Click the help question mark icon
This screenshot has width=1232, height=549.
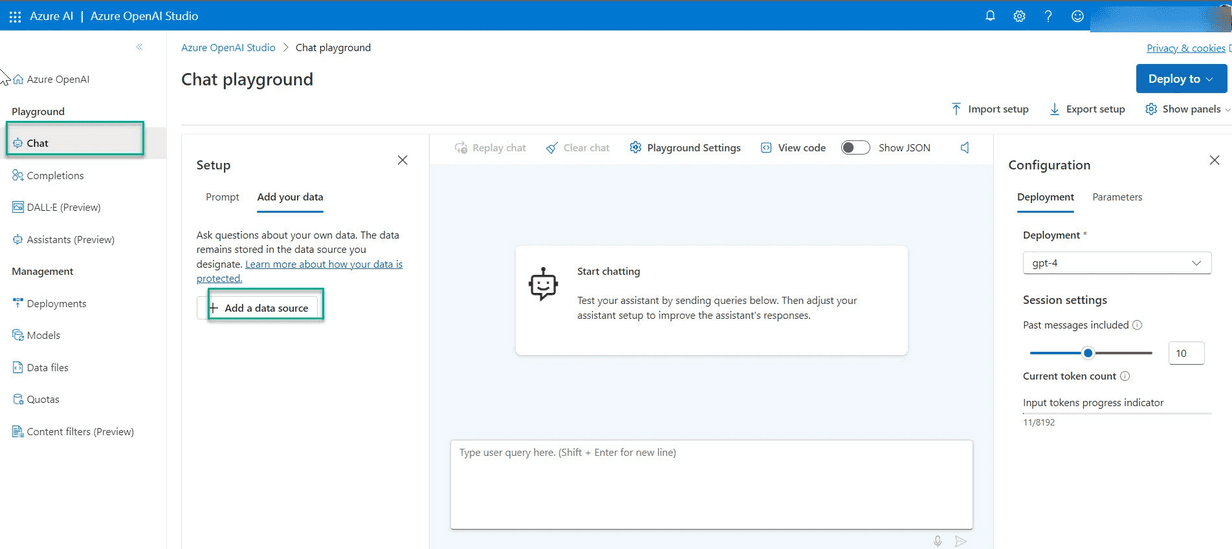coord(1048,16)
